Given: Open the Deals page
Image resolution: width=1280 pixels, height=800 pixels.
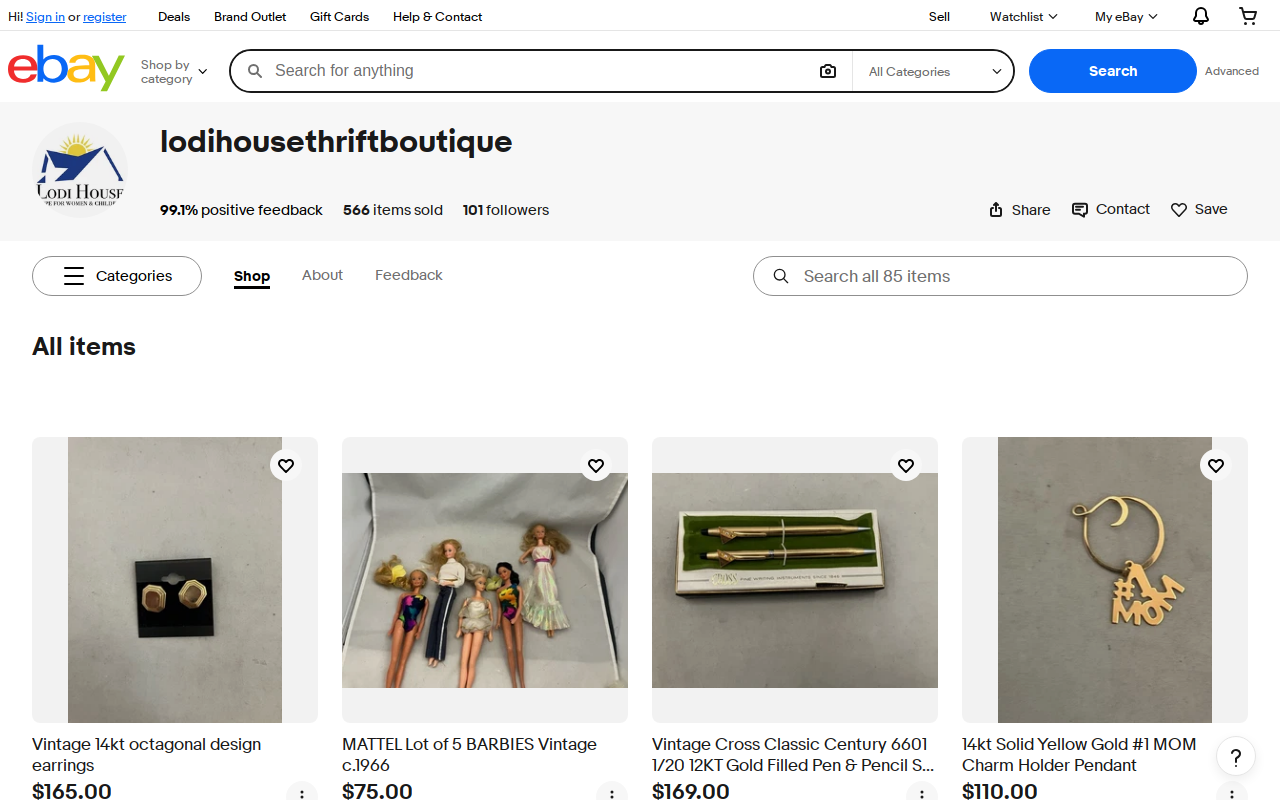Looking at the screenshot, I should click(174, 16).
